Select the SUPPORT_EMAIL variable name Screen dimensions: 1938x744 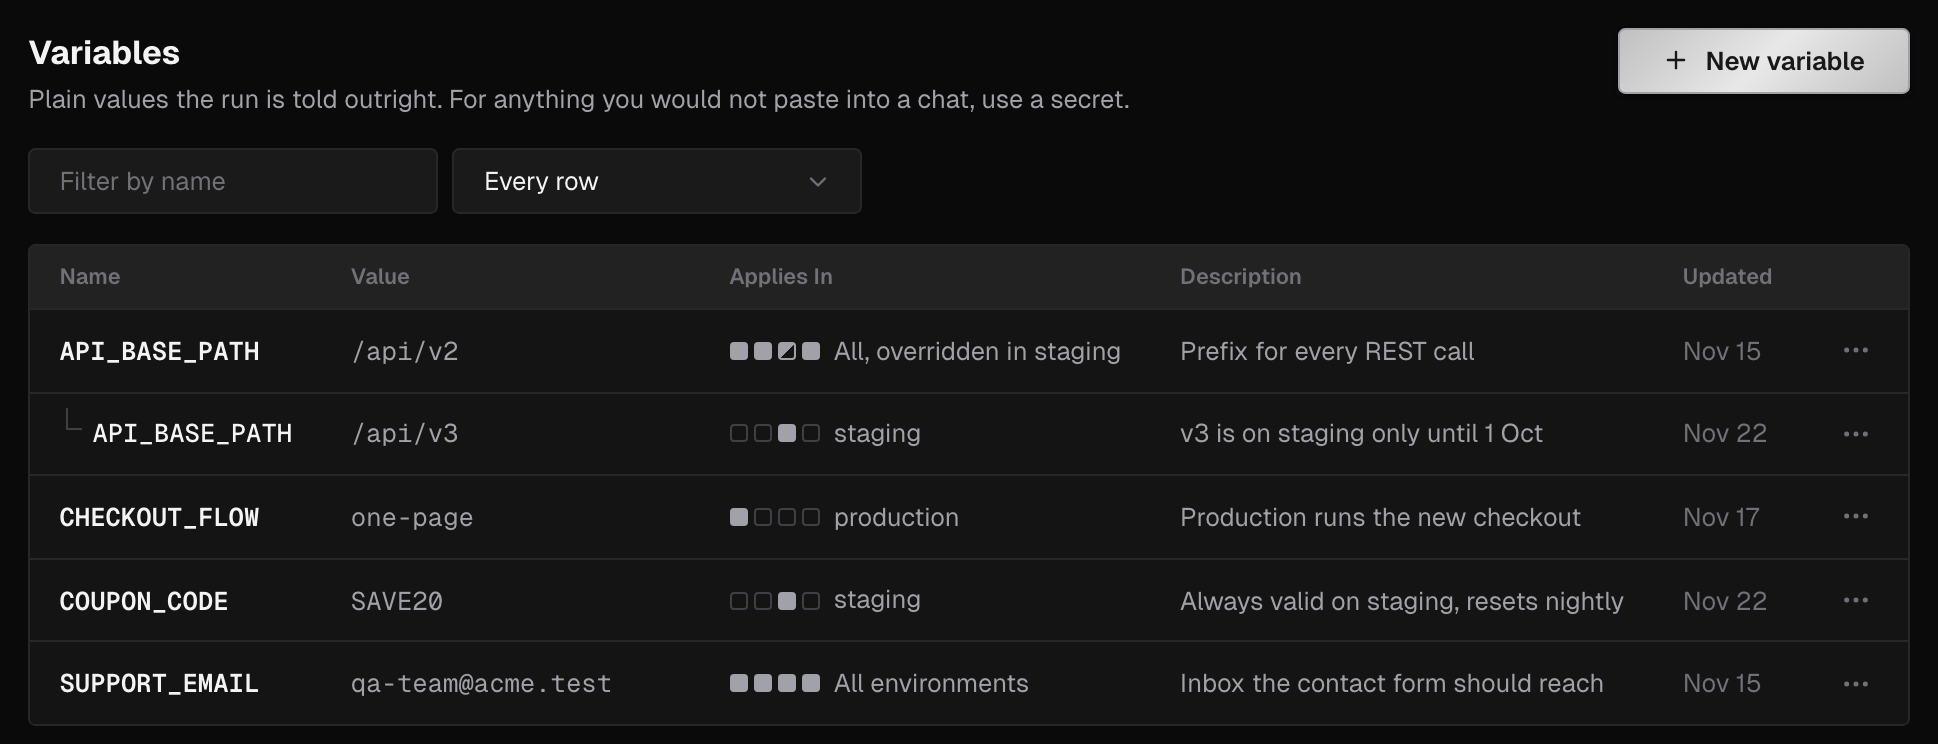click(160, 684)
